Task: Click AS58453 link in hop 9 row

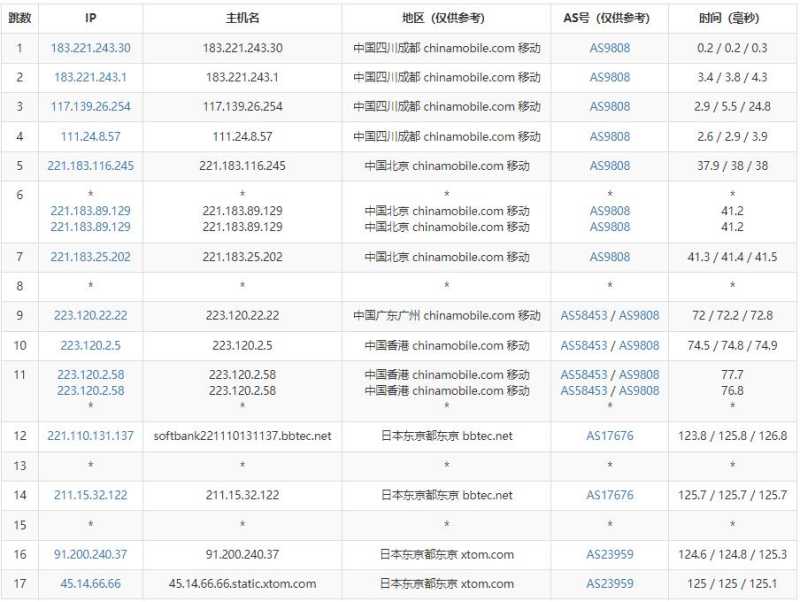Action: tap(584, 315)
